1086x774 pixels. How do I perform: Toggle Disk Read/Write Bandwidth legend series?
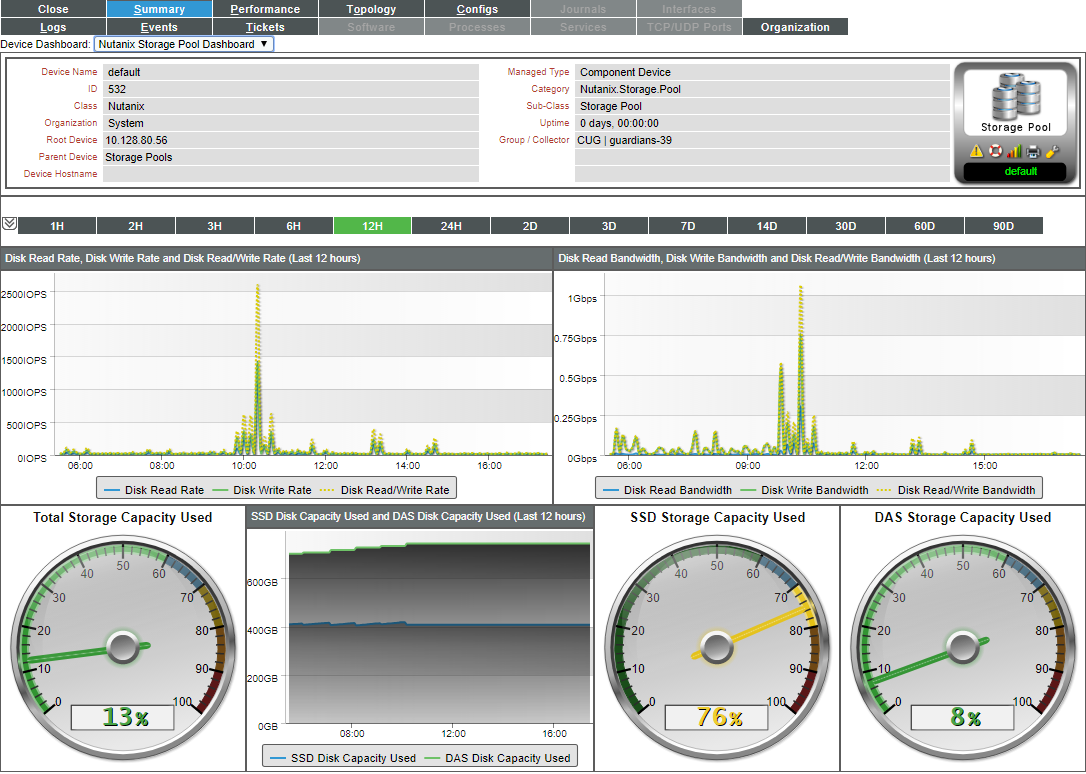956,489
